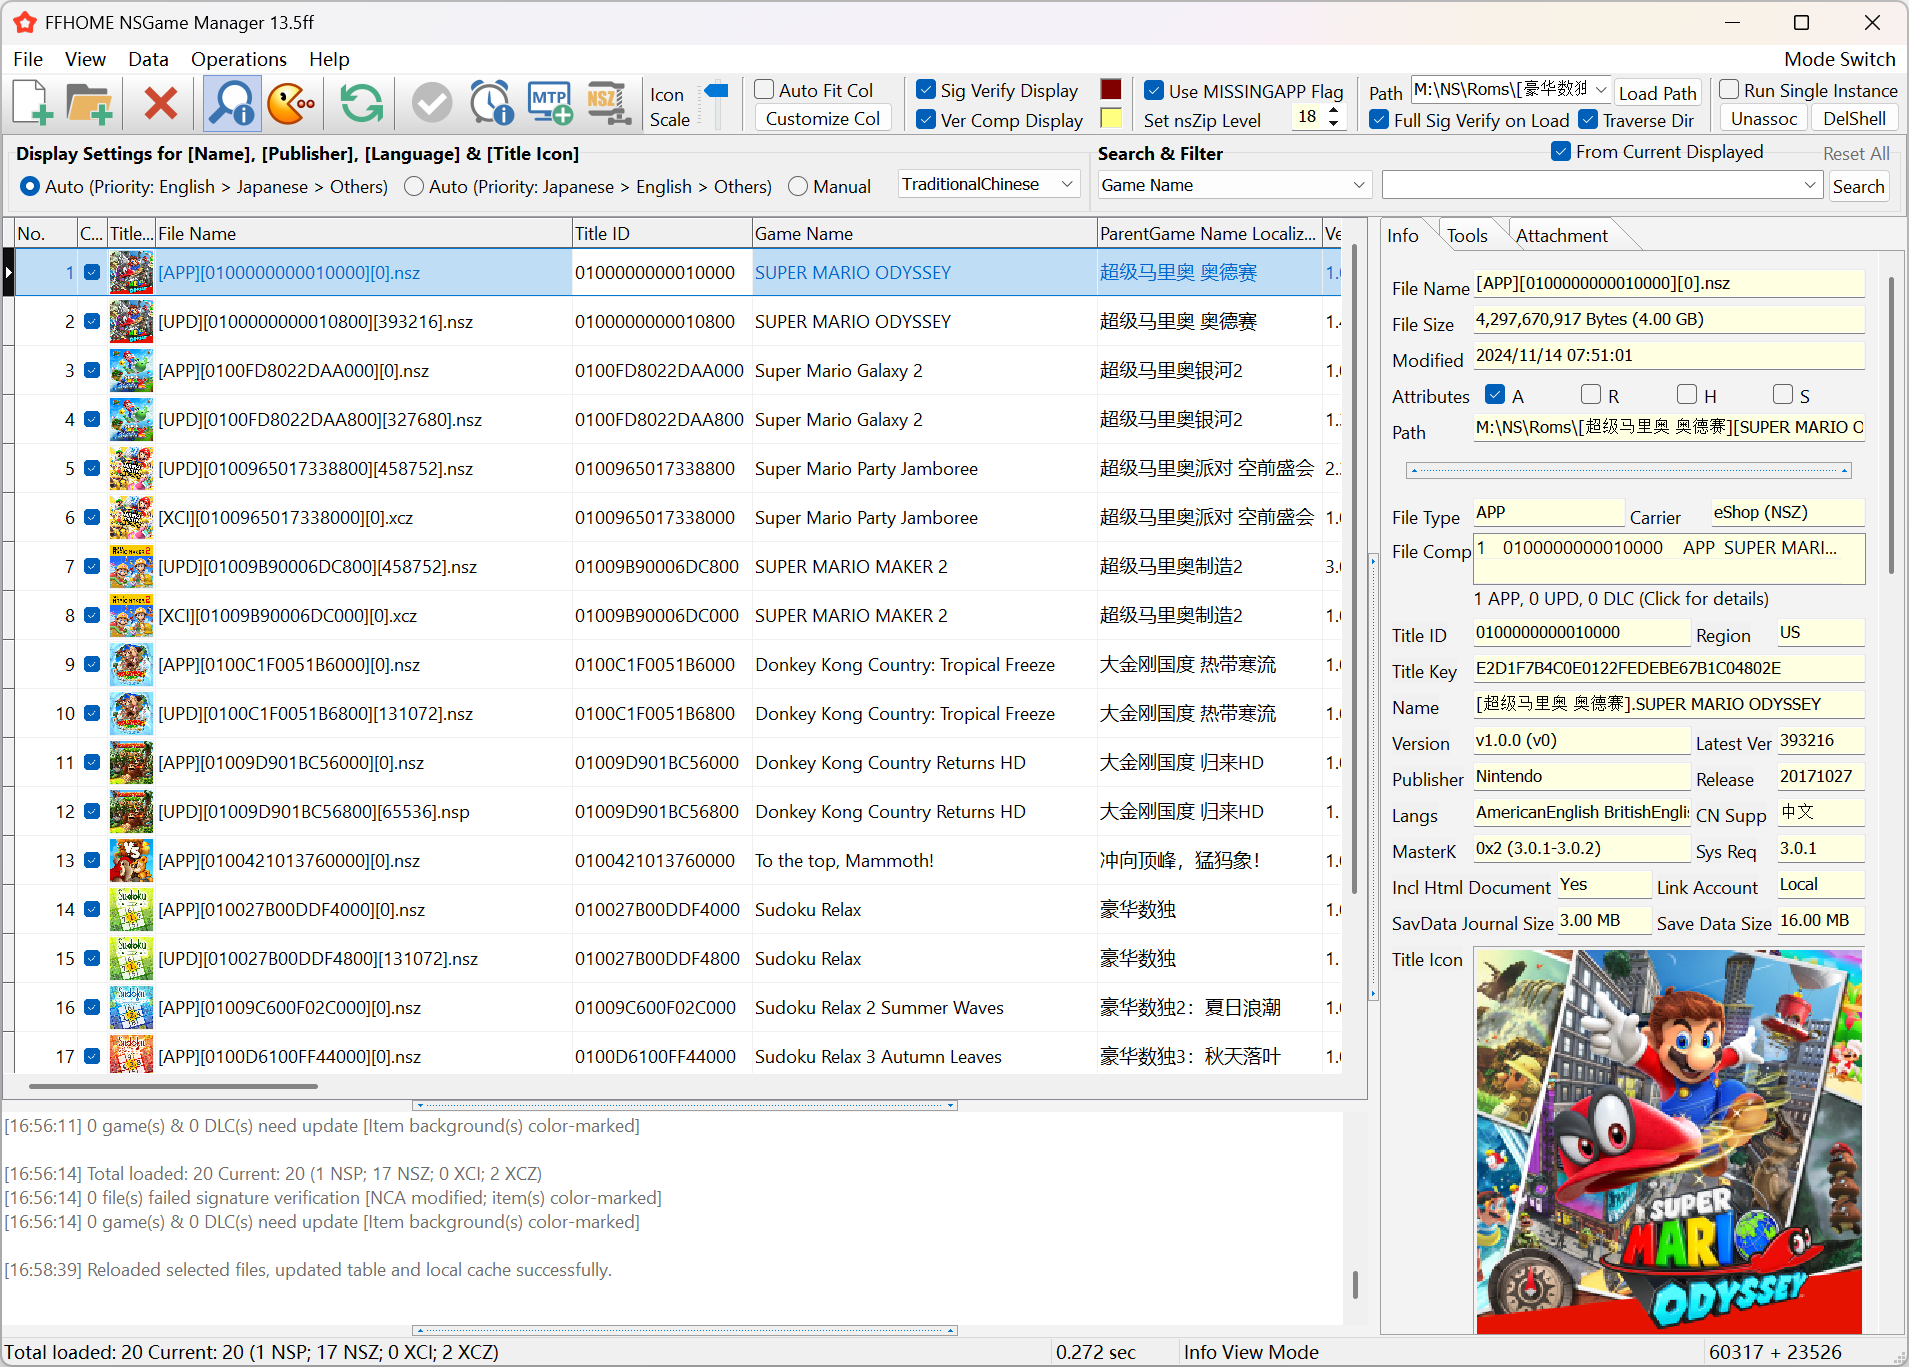Click the Super Mario Party Jamboree XCI row icon
The height and width of the screenshot is (1367, 1909).
pyautogui.click(x=131, y=518)
